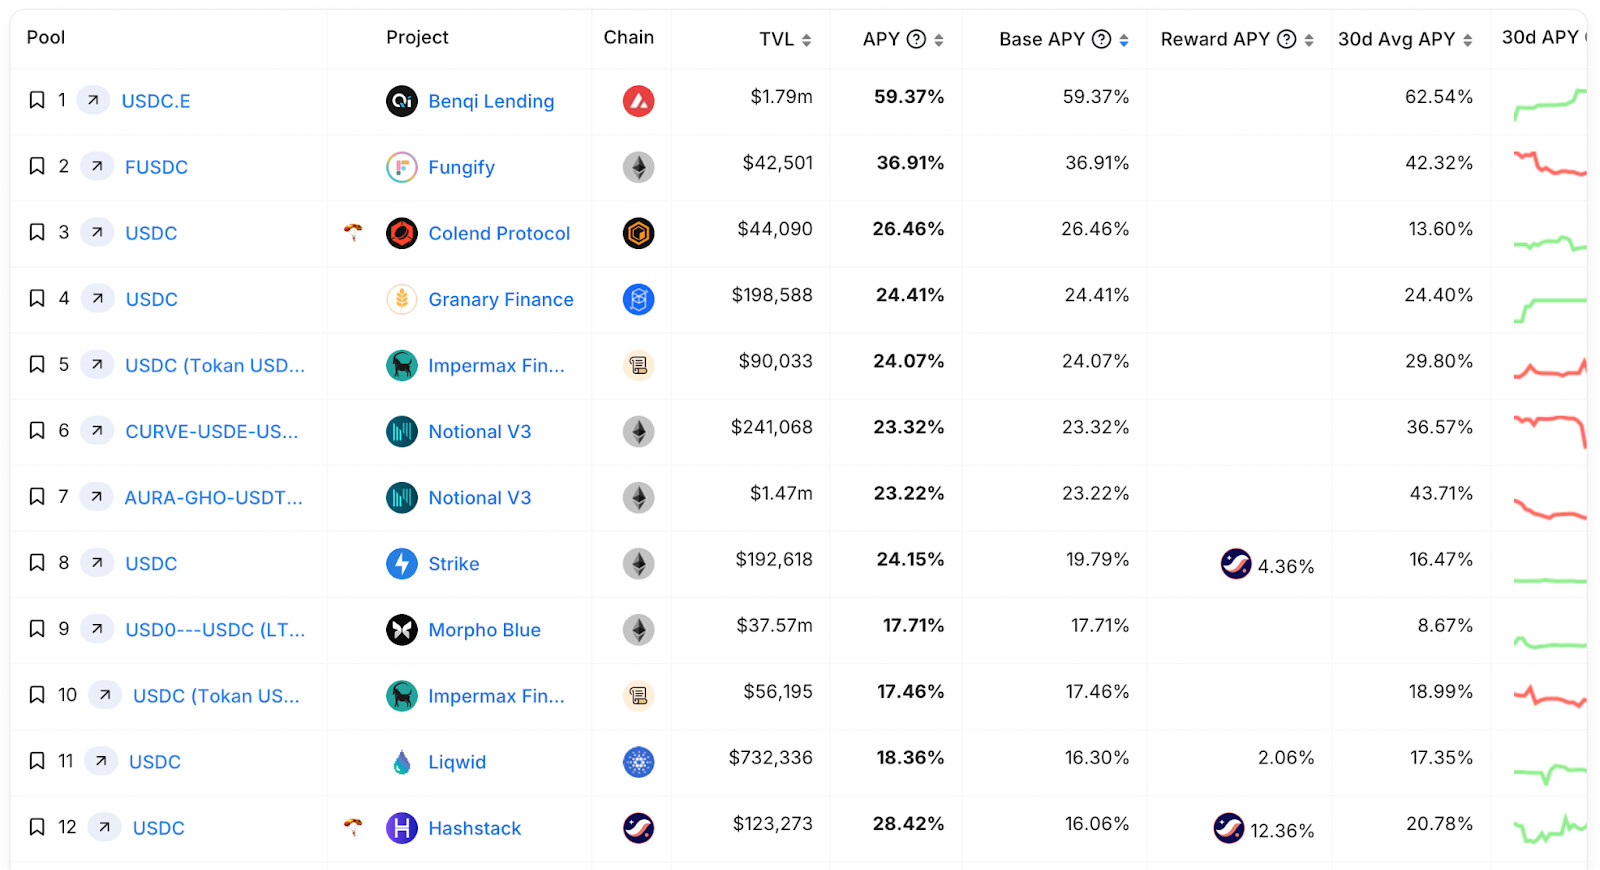Open the Fungify project link
This screenshot has height=870, width=1600.
[461, 167]
